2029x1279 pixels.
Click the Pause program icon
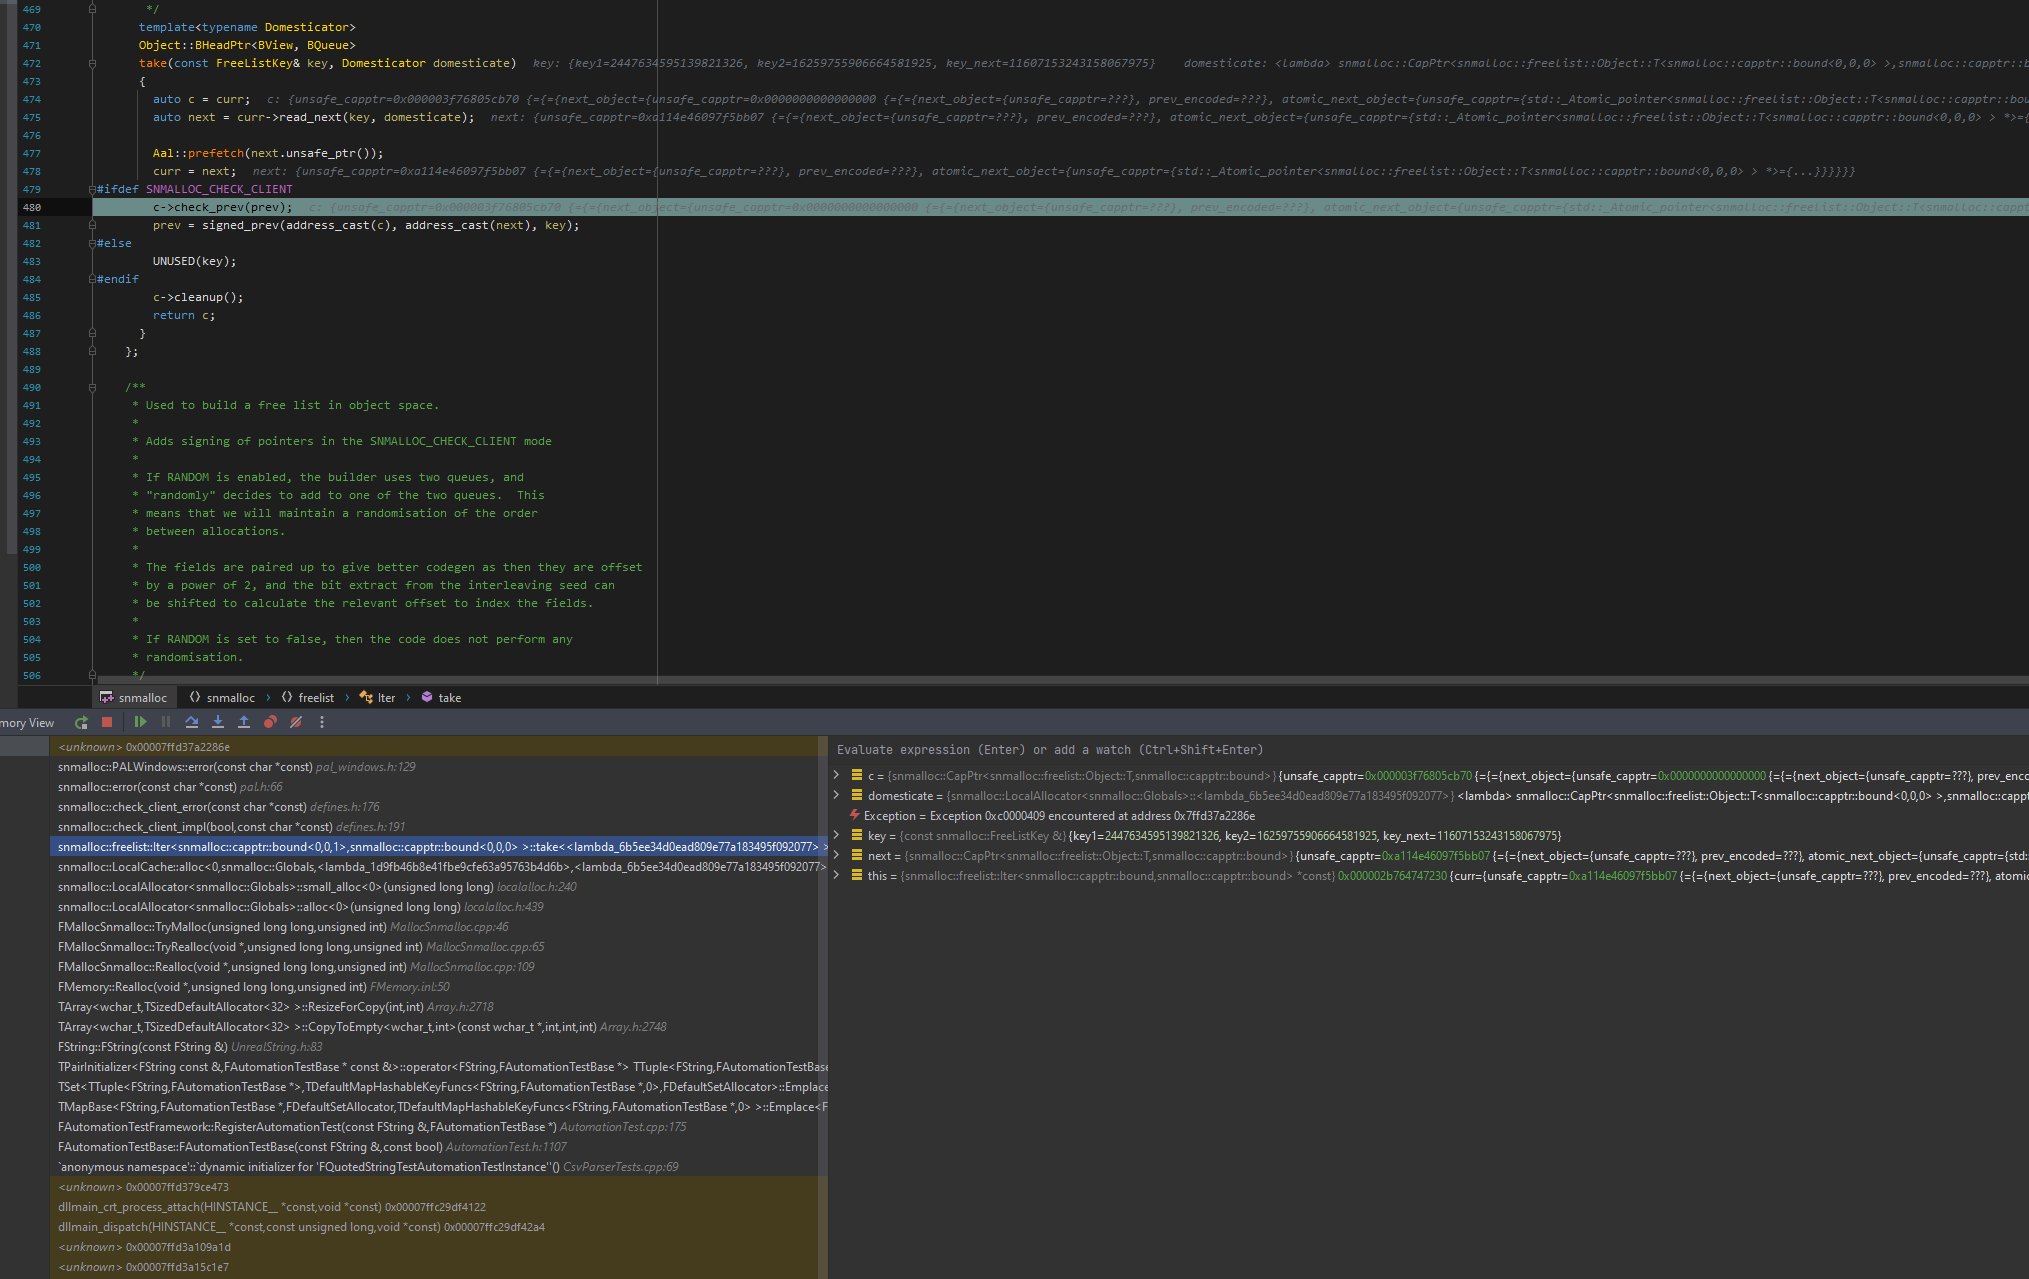click(x=166, y=722)
